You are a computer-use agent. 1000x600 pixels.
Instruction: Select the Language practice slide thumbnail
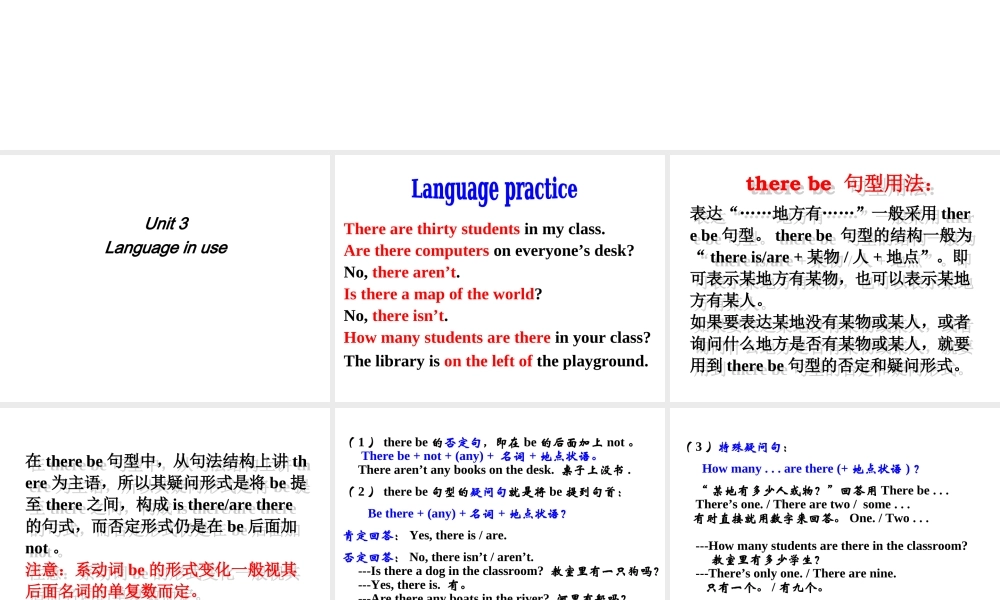click(499, 278)
